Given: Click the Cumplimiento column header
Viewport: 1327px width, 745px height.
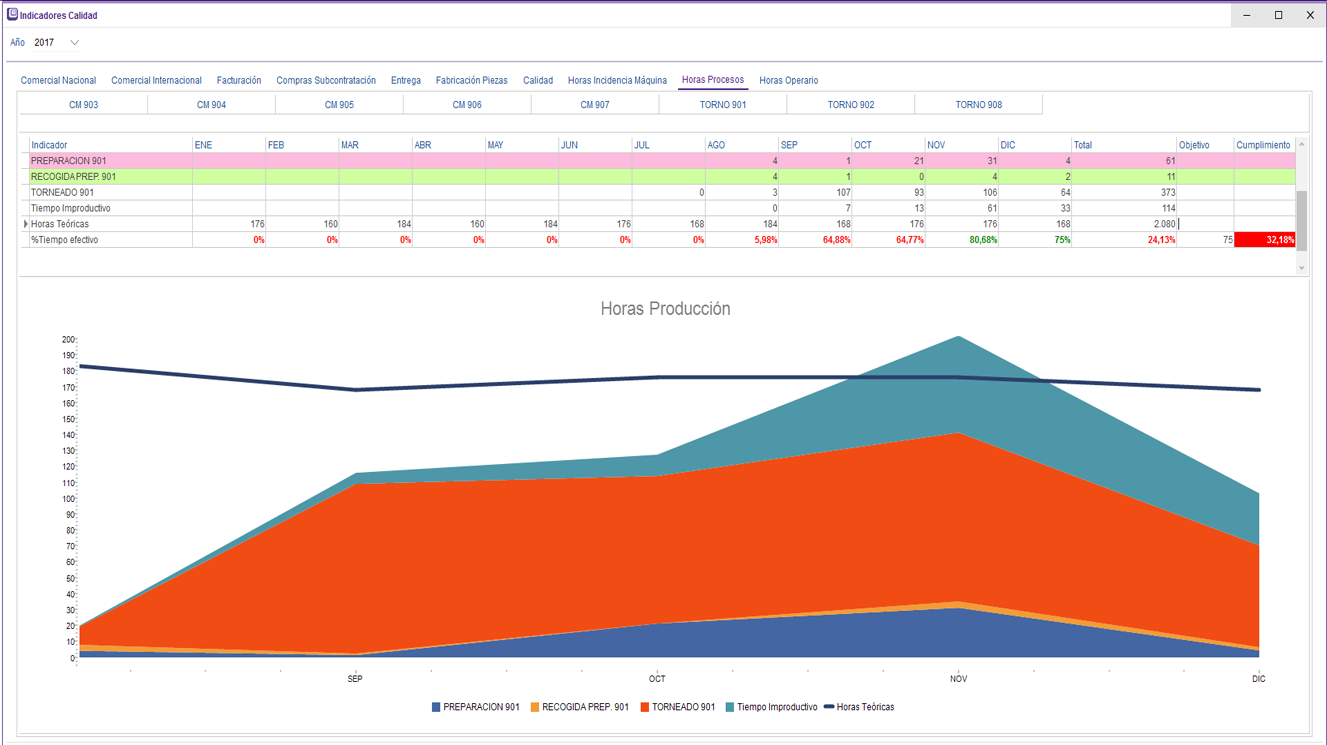Looking at the screenshot, I should [1263, 145].
